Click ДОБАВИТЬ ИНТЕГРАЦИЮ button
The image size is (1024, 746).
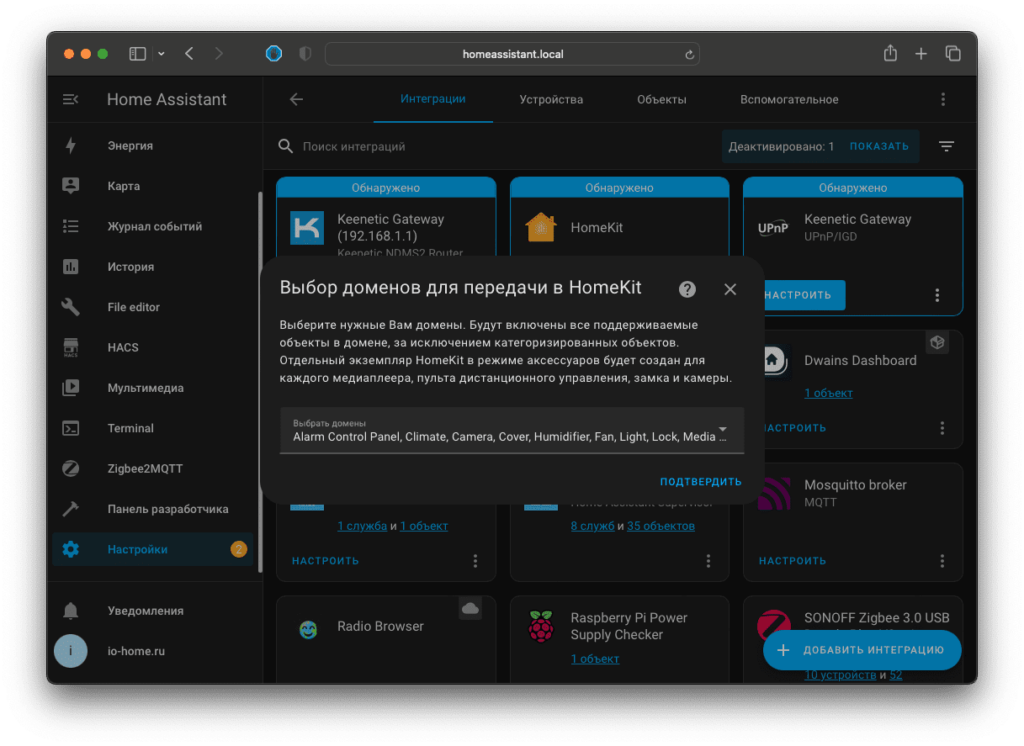tap(861, 650)
